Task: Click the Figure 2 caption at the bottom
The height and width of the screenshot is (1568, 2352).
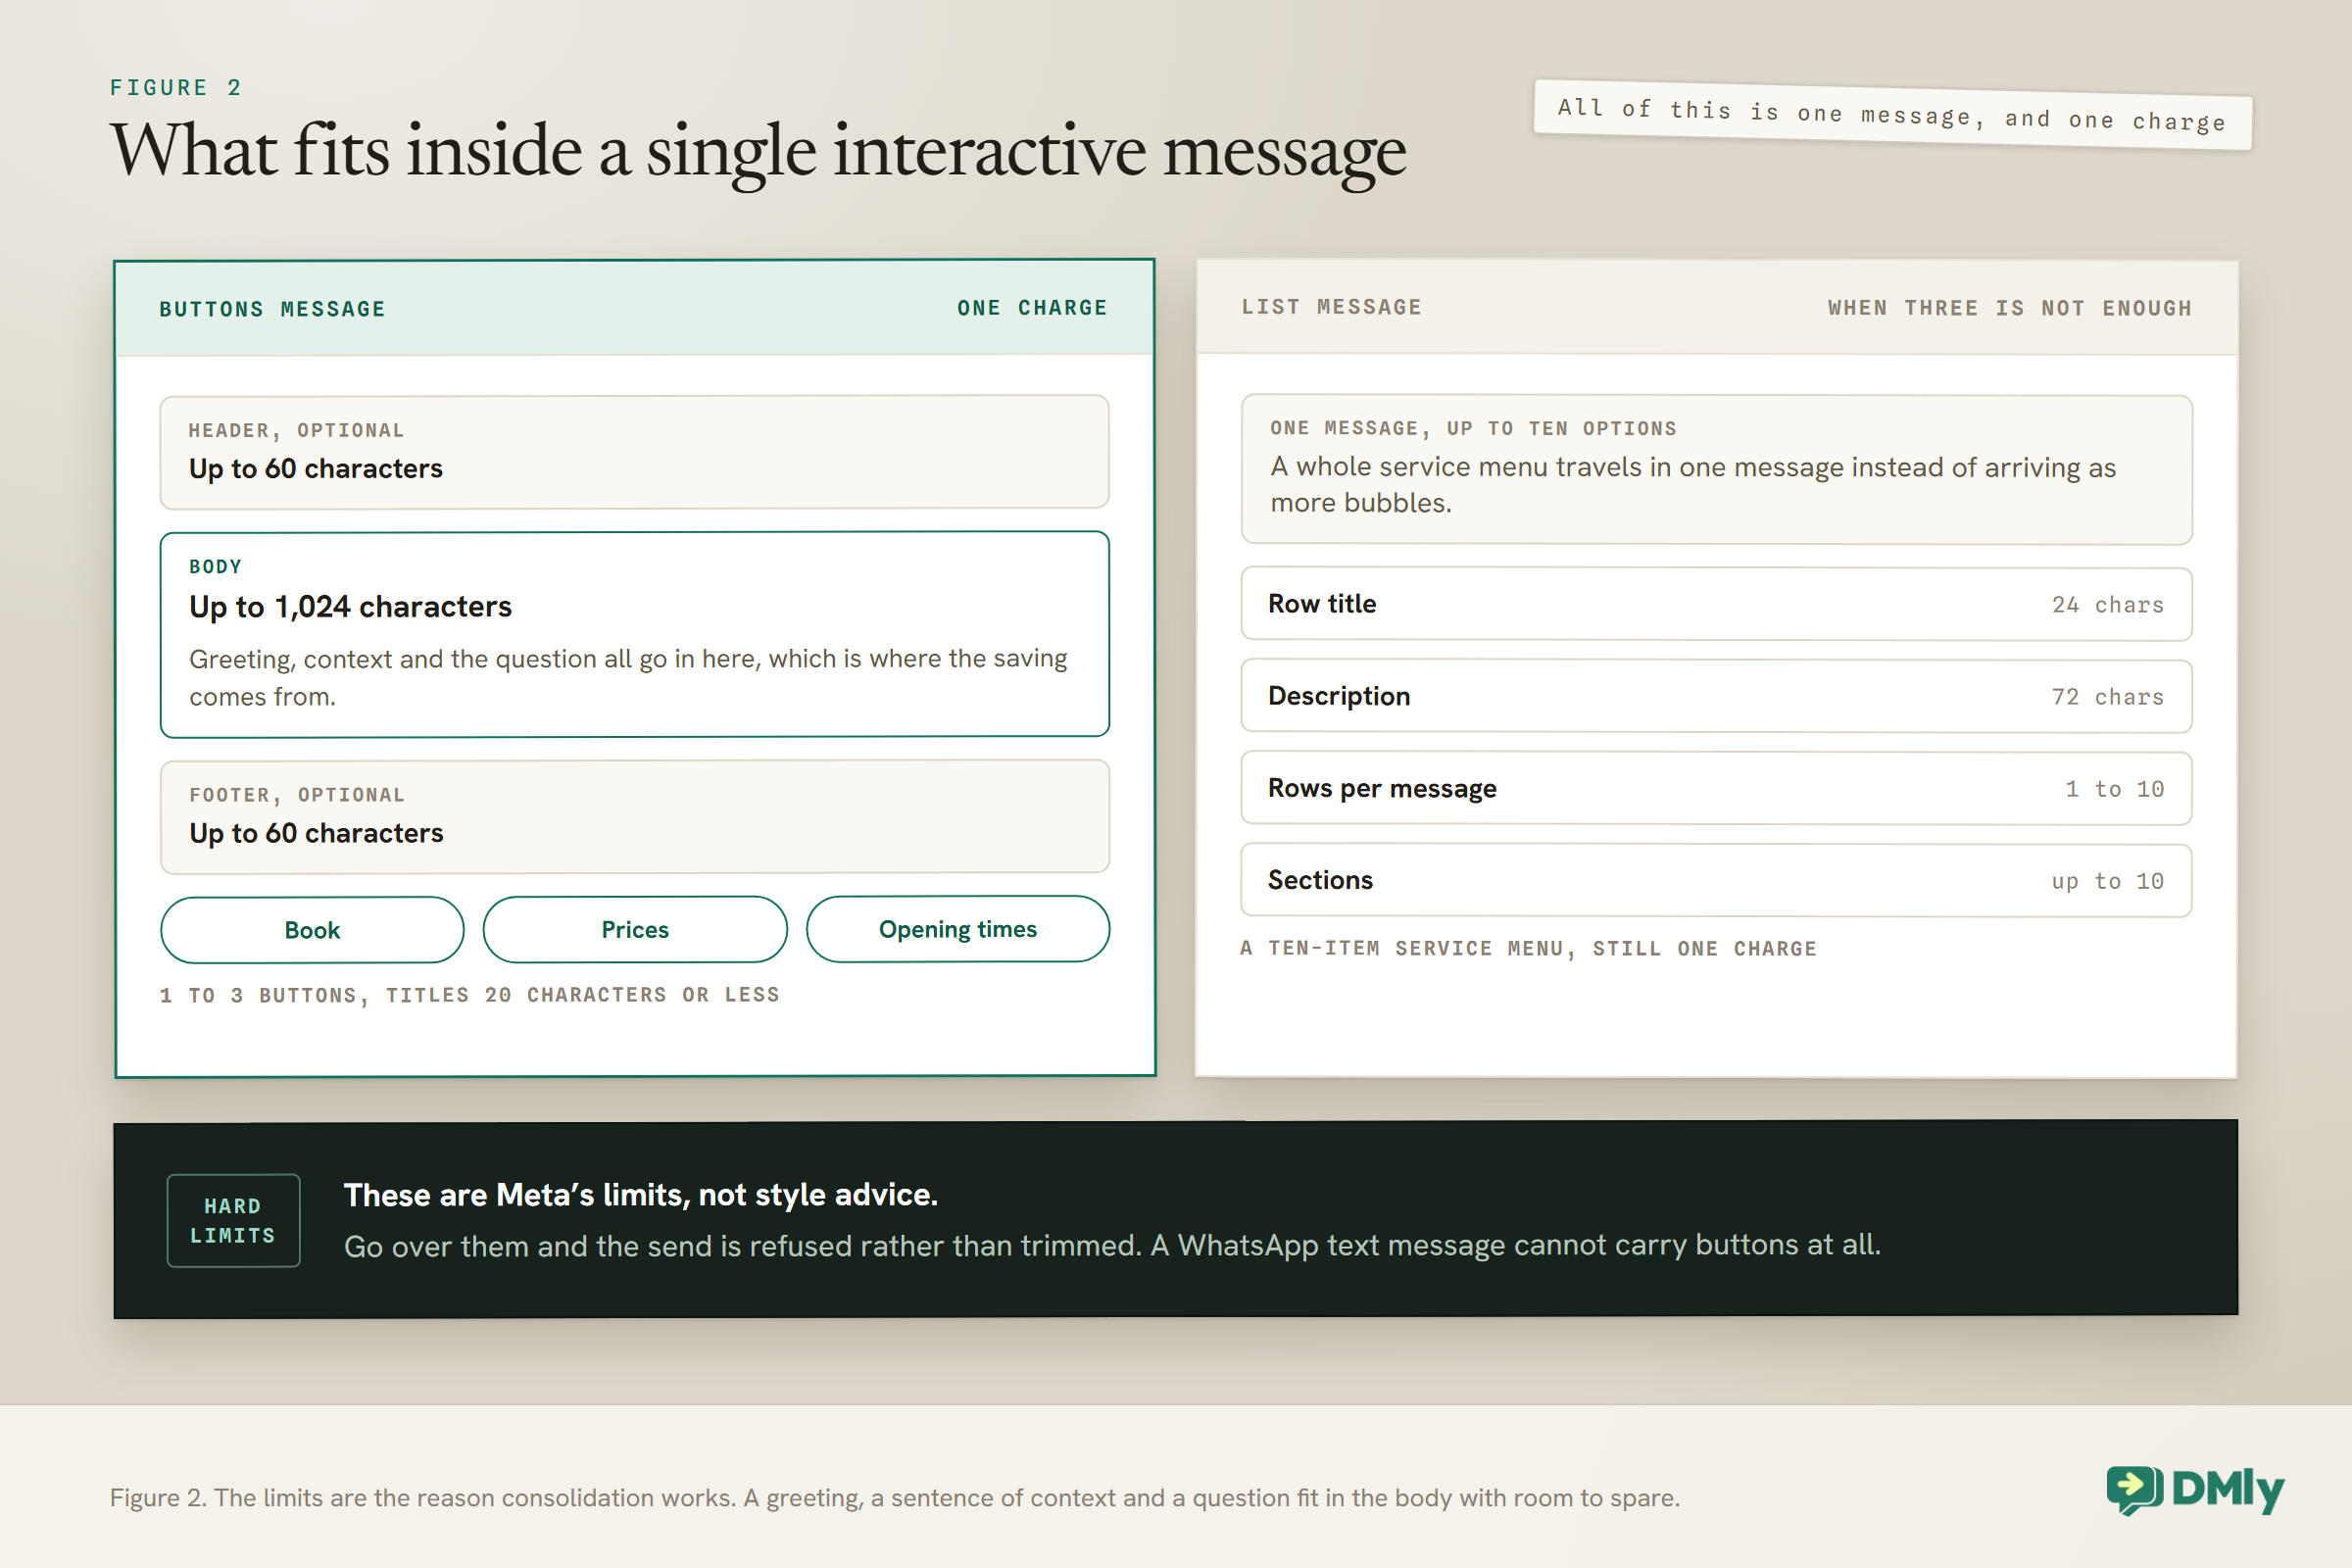Action: (x=894, y=1497)
